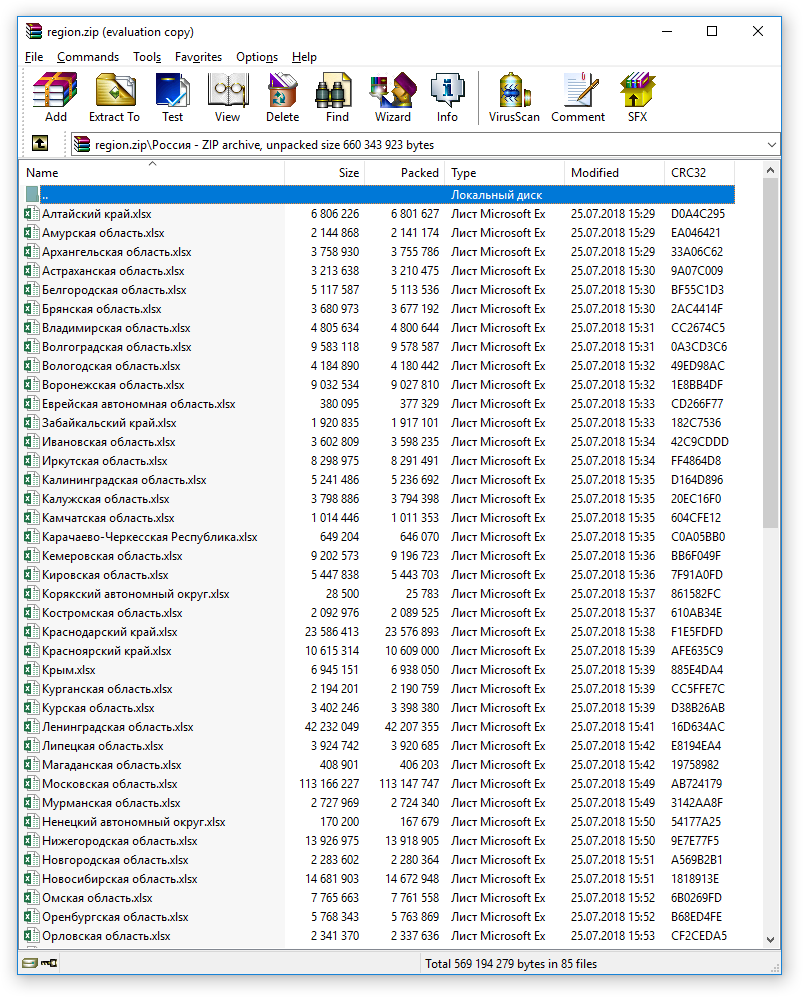Click the Excel icon of Липецкая область.xlsx
The height and width of the screenshot is (997, 803).
tap(32, 746)
